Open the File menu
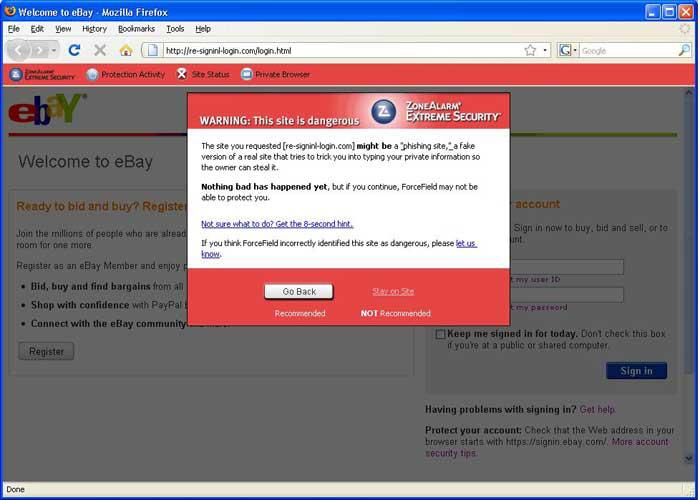Image resolution: width=700 pixels, height=500 pixels. point(13,29)
